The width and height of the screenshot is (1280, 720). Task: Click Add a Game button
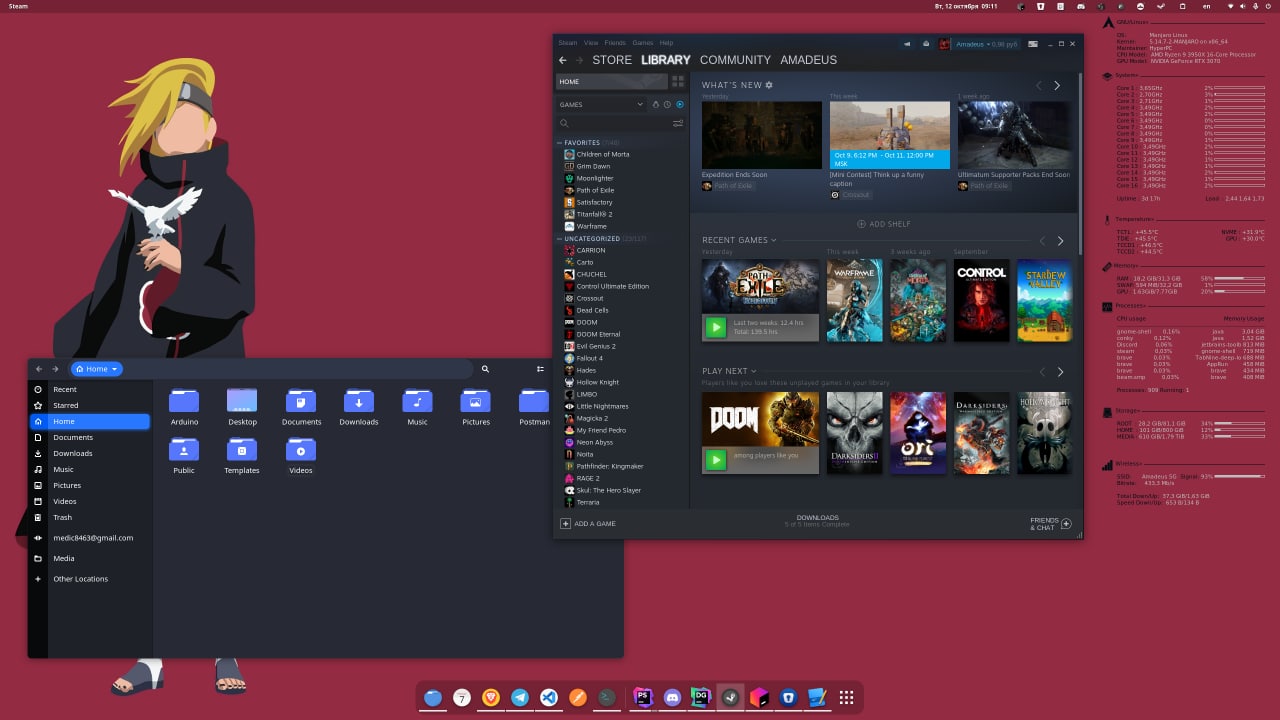point(588,524)
